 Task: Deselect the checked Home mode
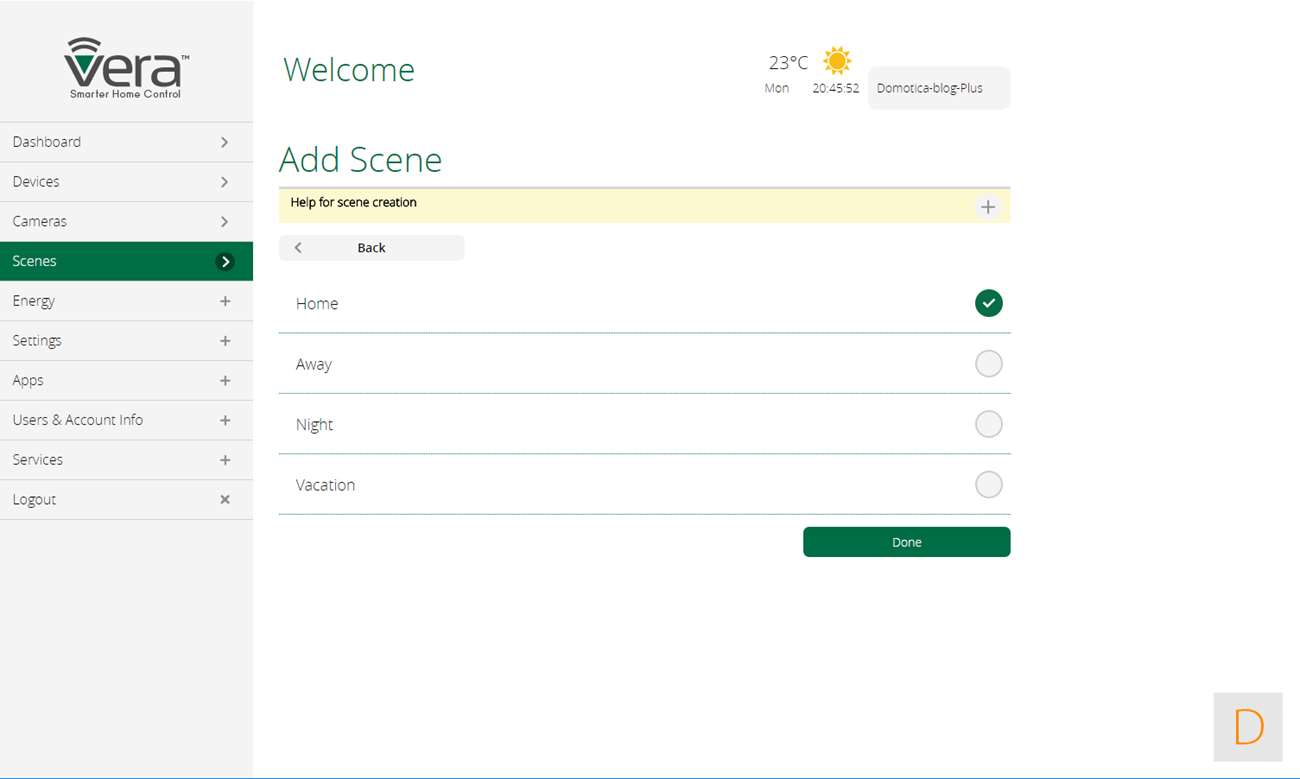[988, 303]
